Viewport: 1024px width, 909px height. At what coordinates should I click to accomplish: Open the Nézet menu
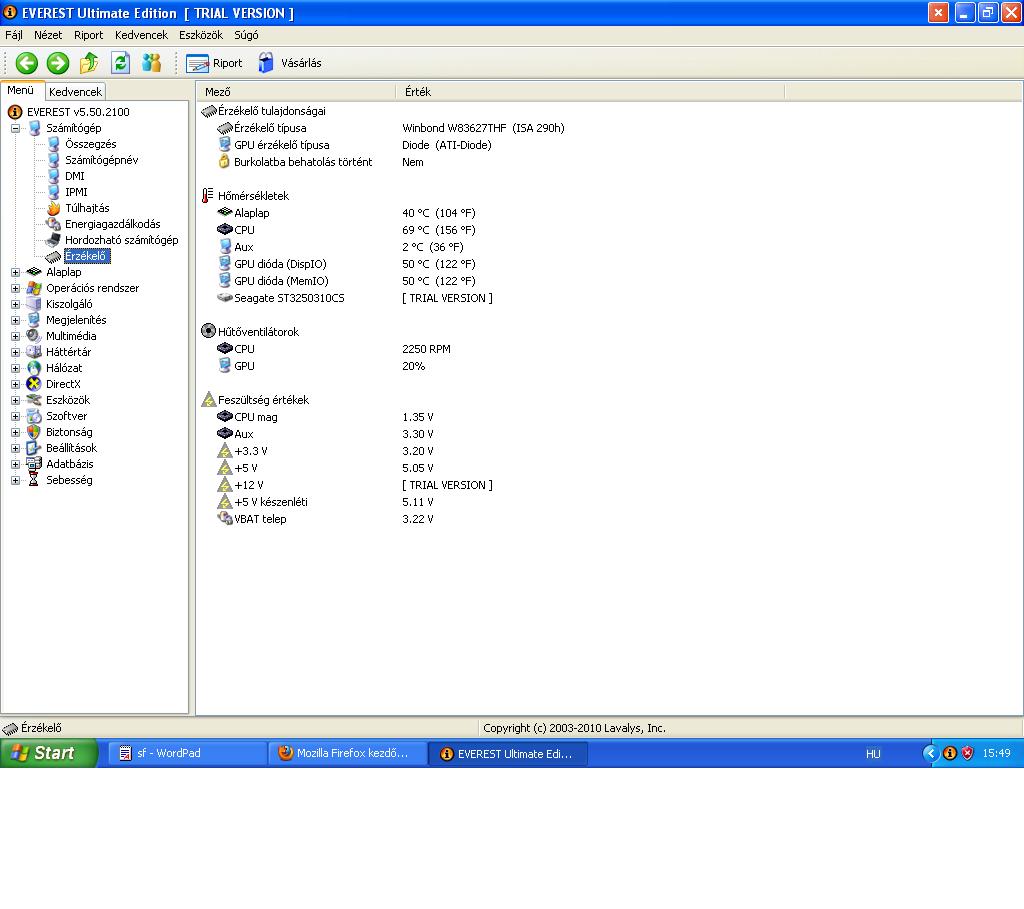pos(48,35)
